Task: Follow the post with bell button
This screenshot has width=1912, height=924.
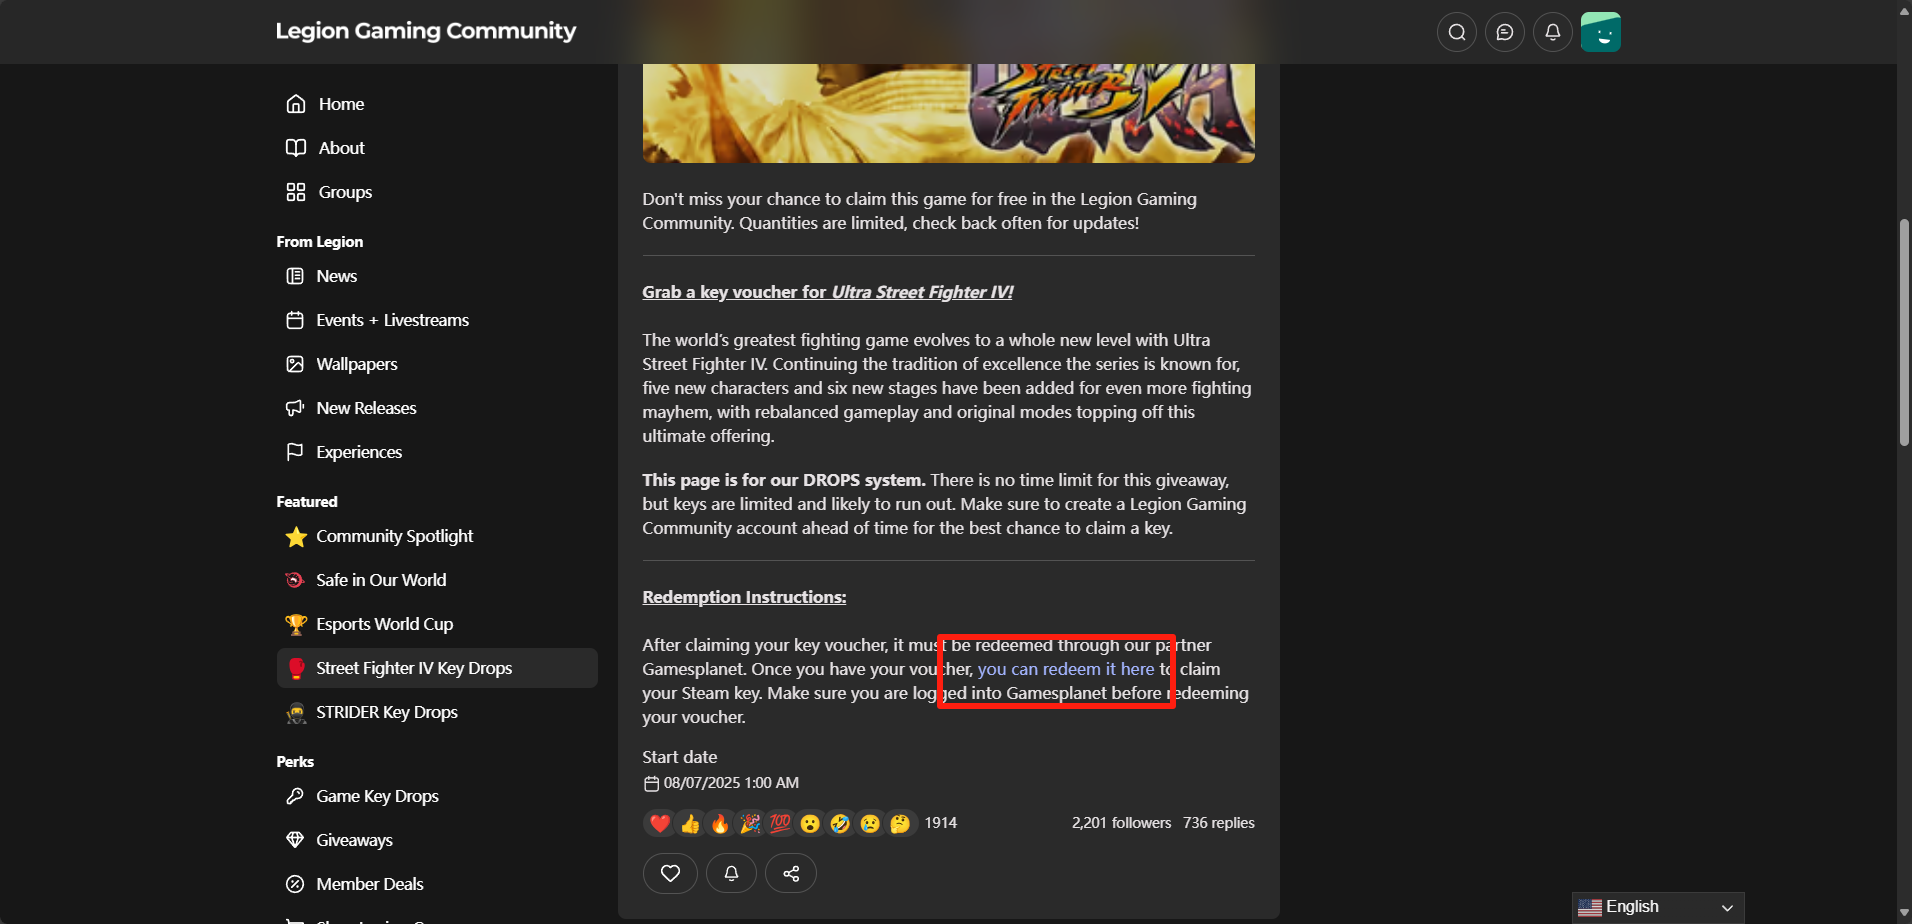Action: pos(731,873)
